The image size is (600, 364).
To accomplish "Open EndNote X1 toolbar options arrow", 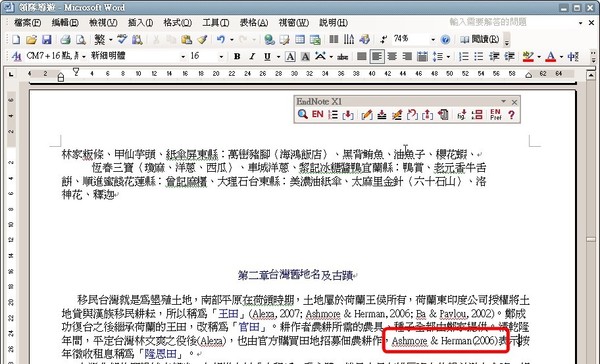I will click(x=504, y=102).
